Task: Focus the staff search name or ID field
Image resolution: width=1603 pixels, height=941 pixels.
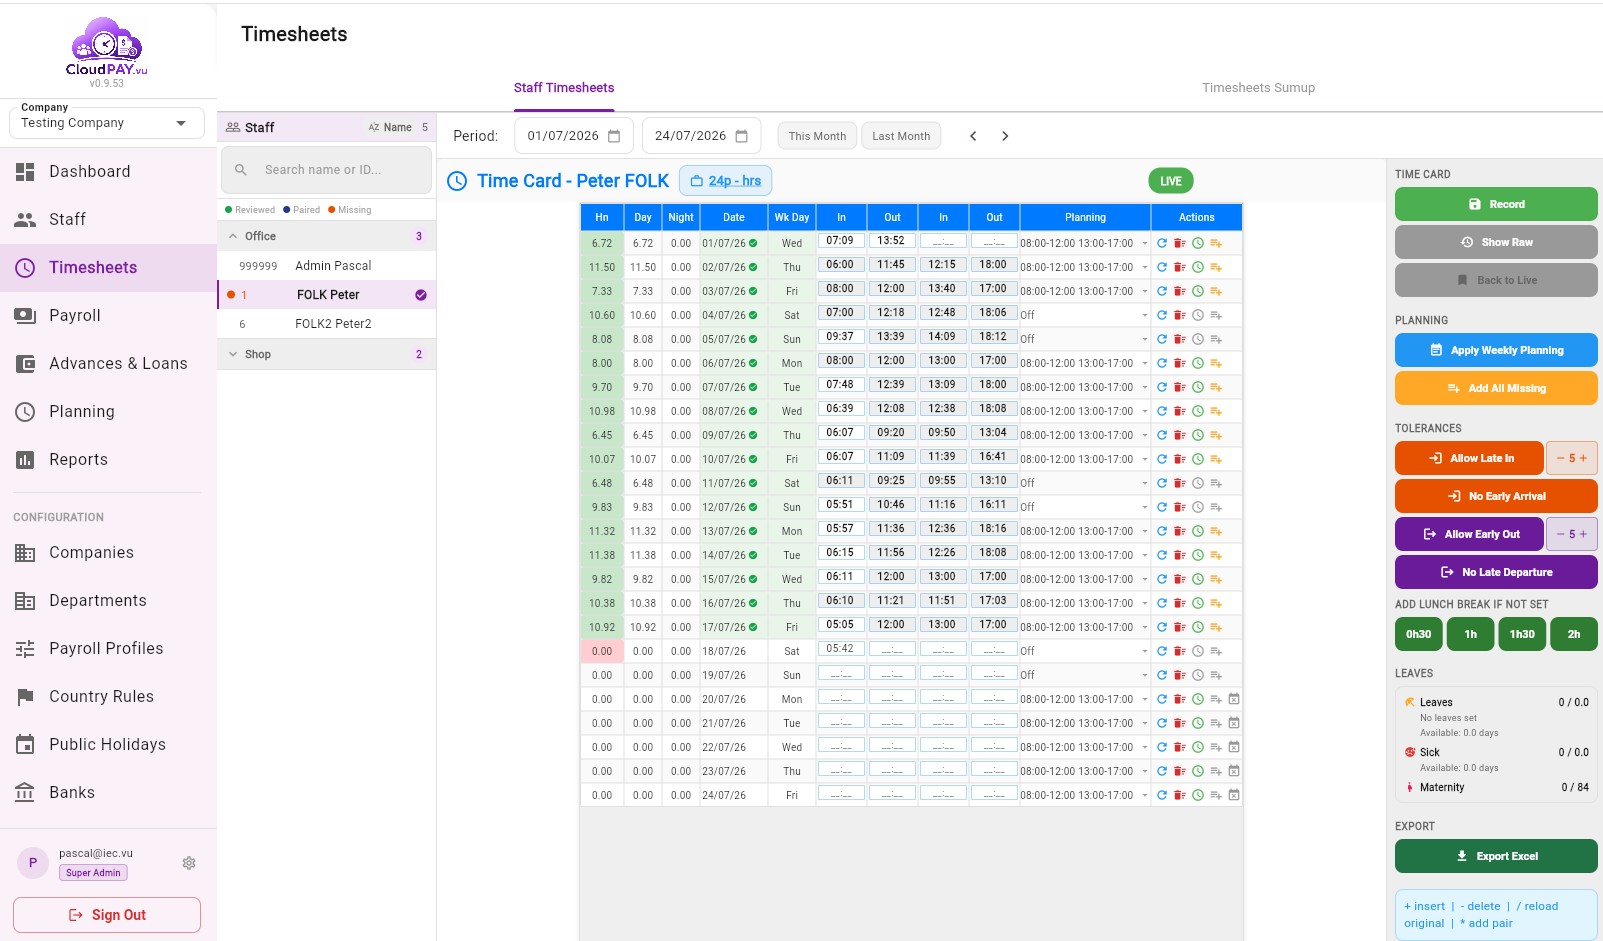Action: pyautogui.click(x=326, y=170)
